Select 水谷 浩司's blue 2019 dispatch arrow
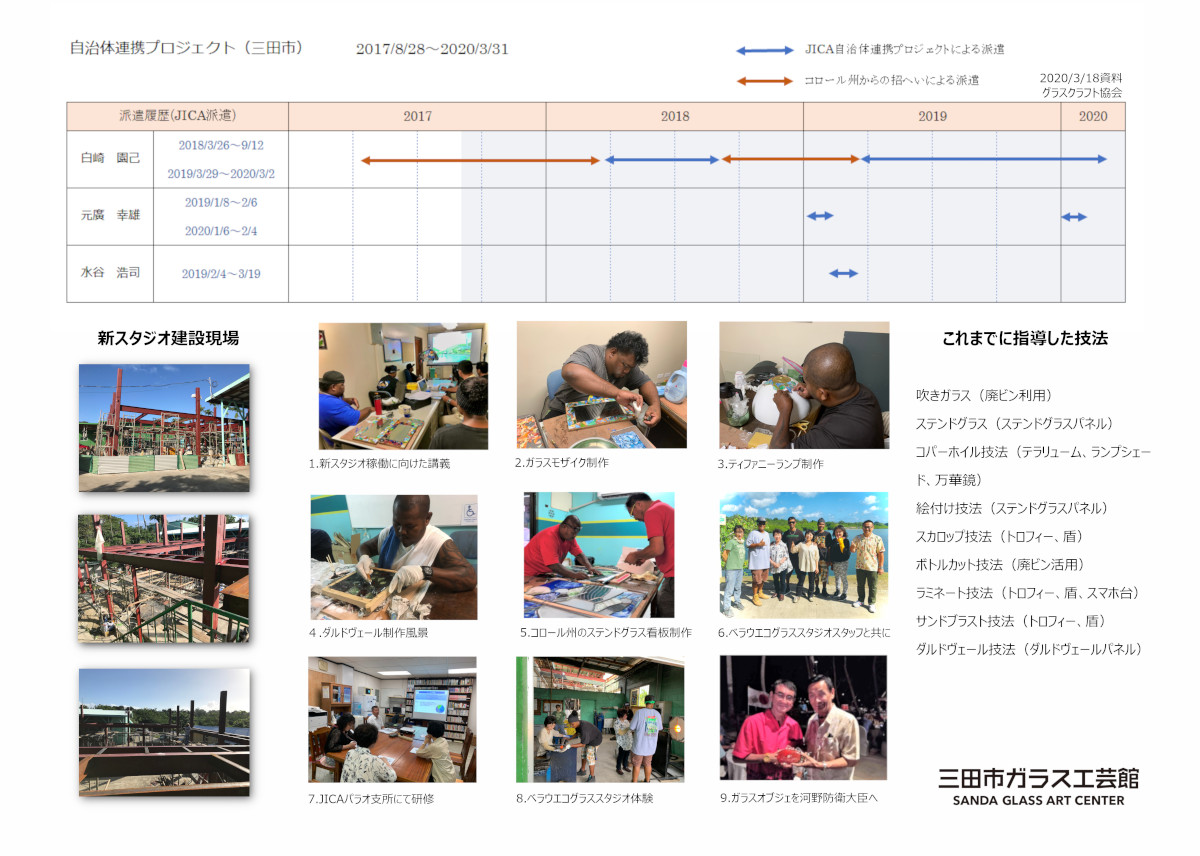 coord(843,273)
